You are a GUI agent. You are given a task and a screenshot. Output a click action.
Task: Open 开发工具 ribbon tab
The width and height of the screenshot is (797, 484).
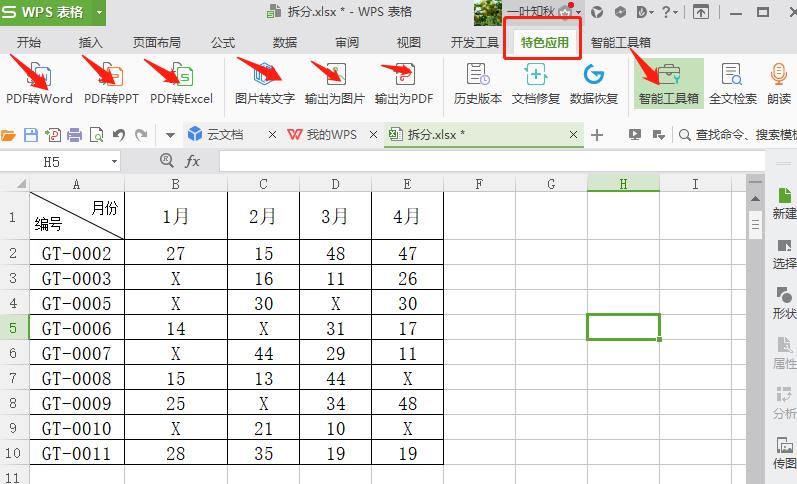click(474, 42)
